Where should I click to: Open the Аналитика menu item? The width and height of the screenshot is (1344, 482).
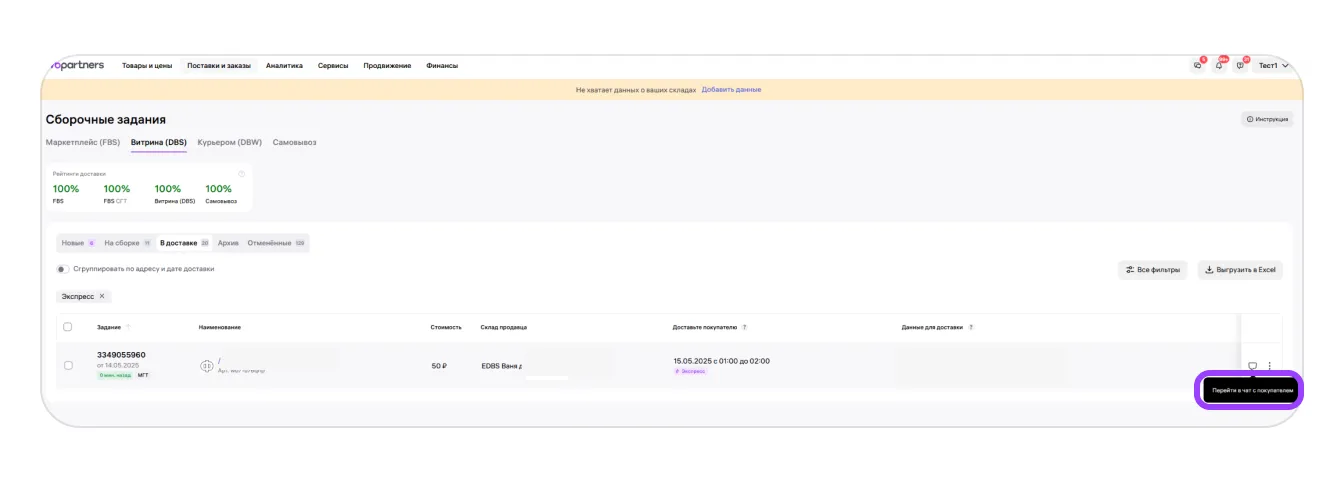(x=284, y=66)
